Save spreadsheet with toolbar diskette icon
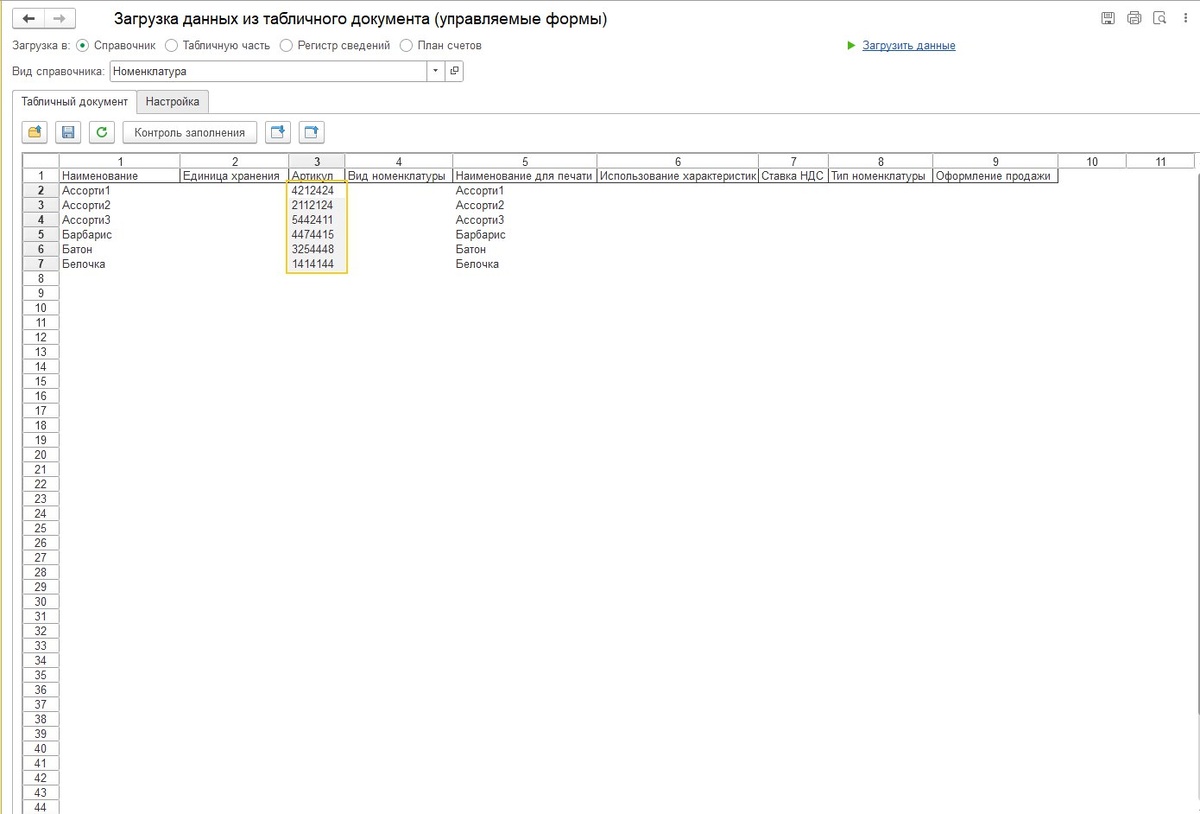The width and height of the screenshot is (1200, 814). 68,132
